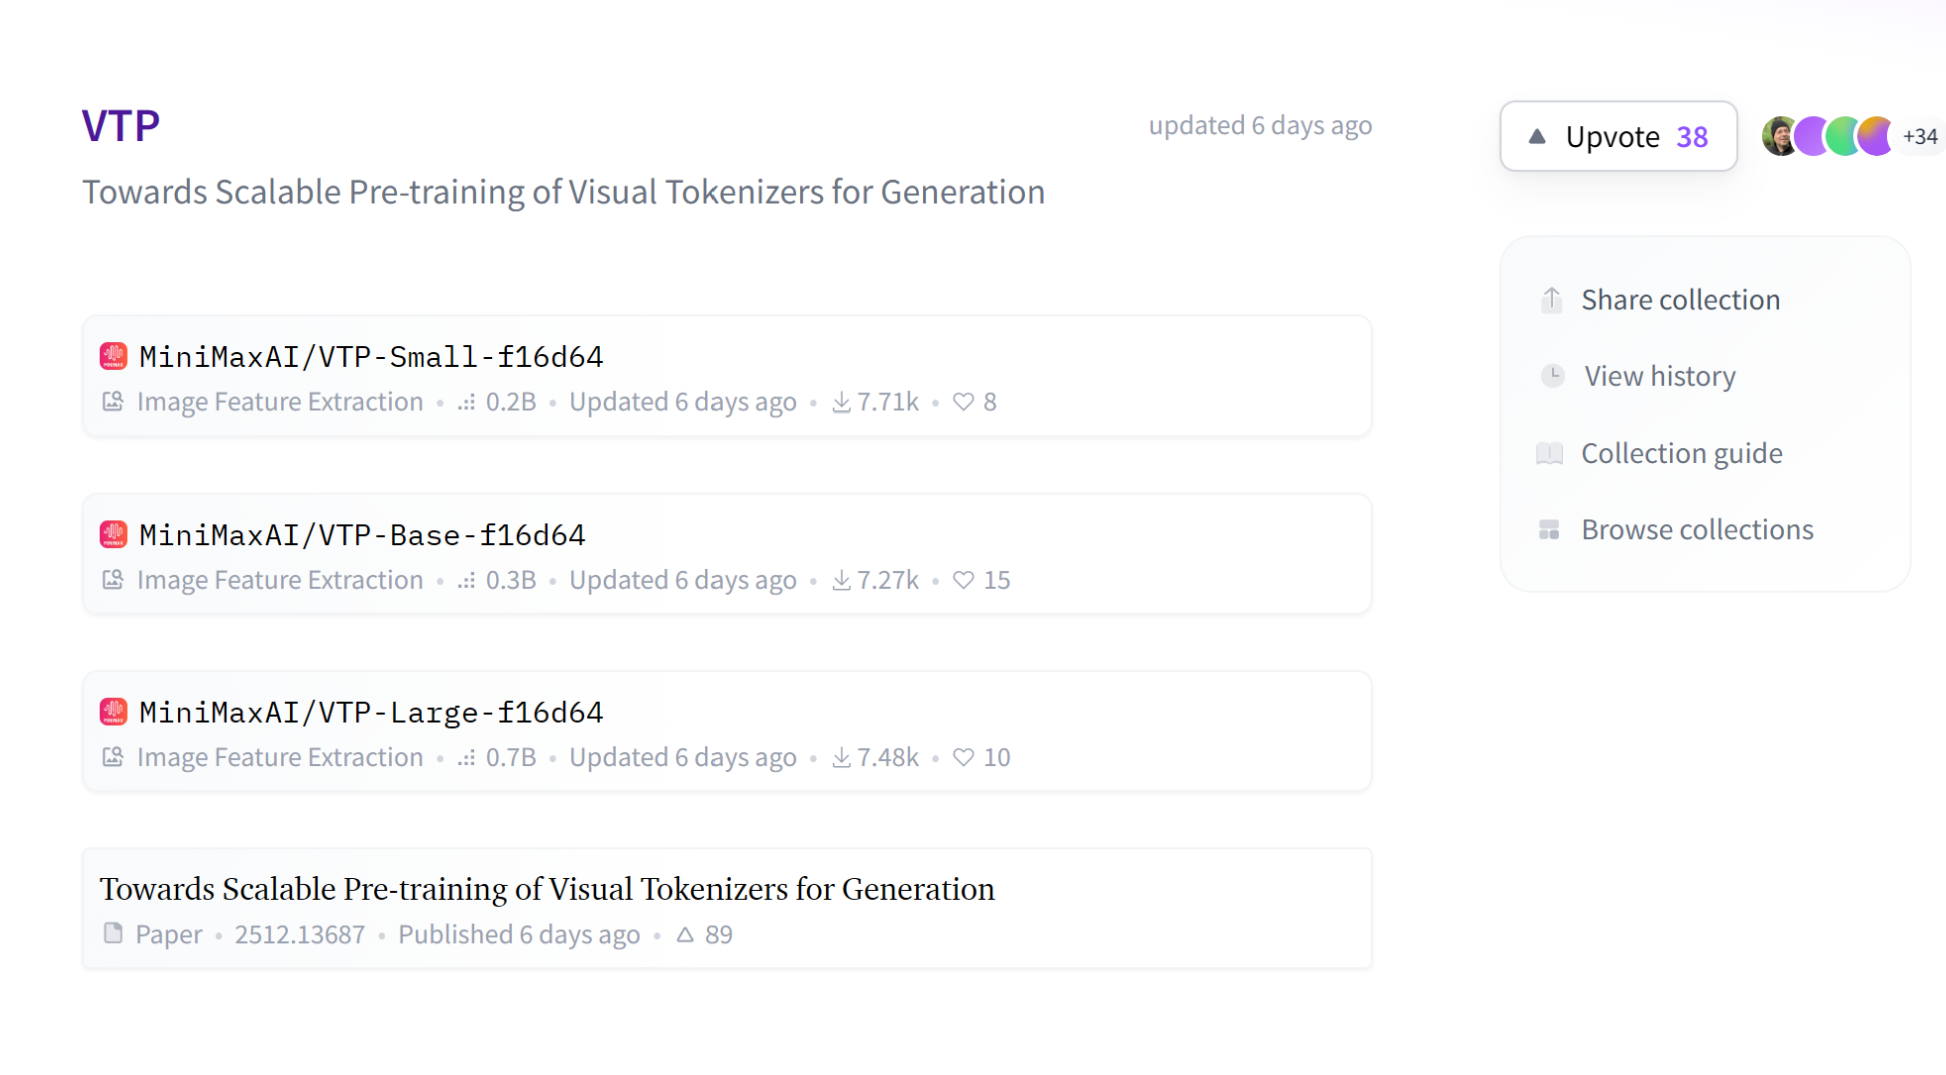Open Browse collections from the sidebar

click(x=1696, y=529)
